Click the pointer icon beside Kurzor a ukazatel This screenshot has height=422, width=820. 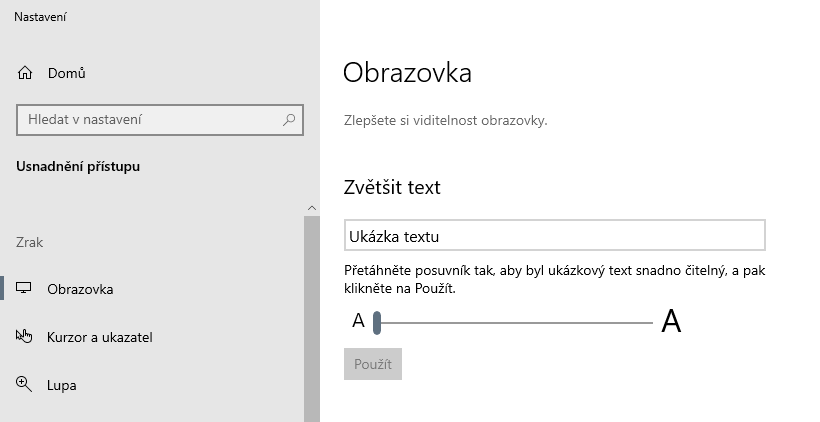tap(25, 337)
